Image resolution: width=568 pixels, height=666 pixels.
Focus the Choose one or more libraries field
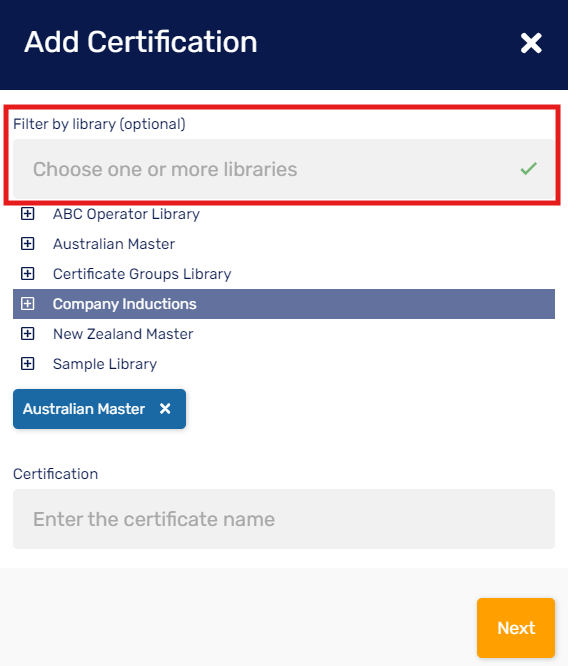tap(284, 169)
